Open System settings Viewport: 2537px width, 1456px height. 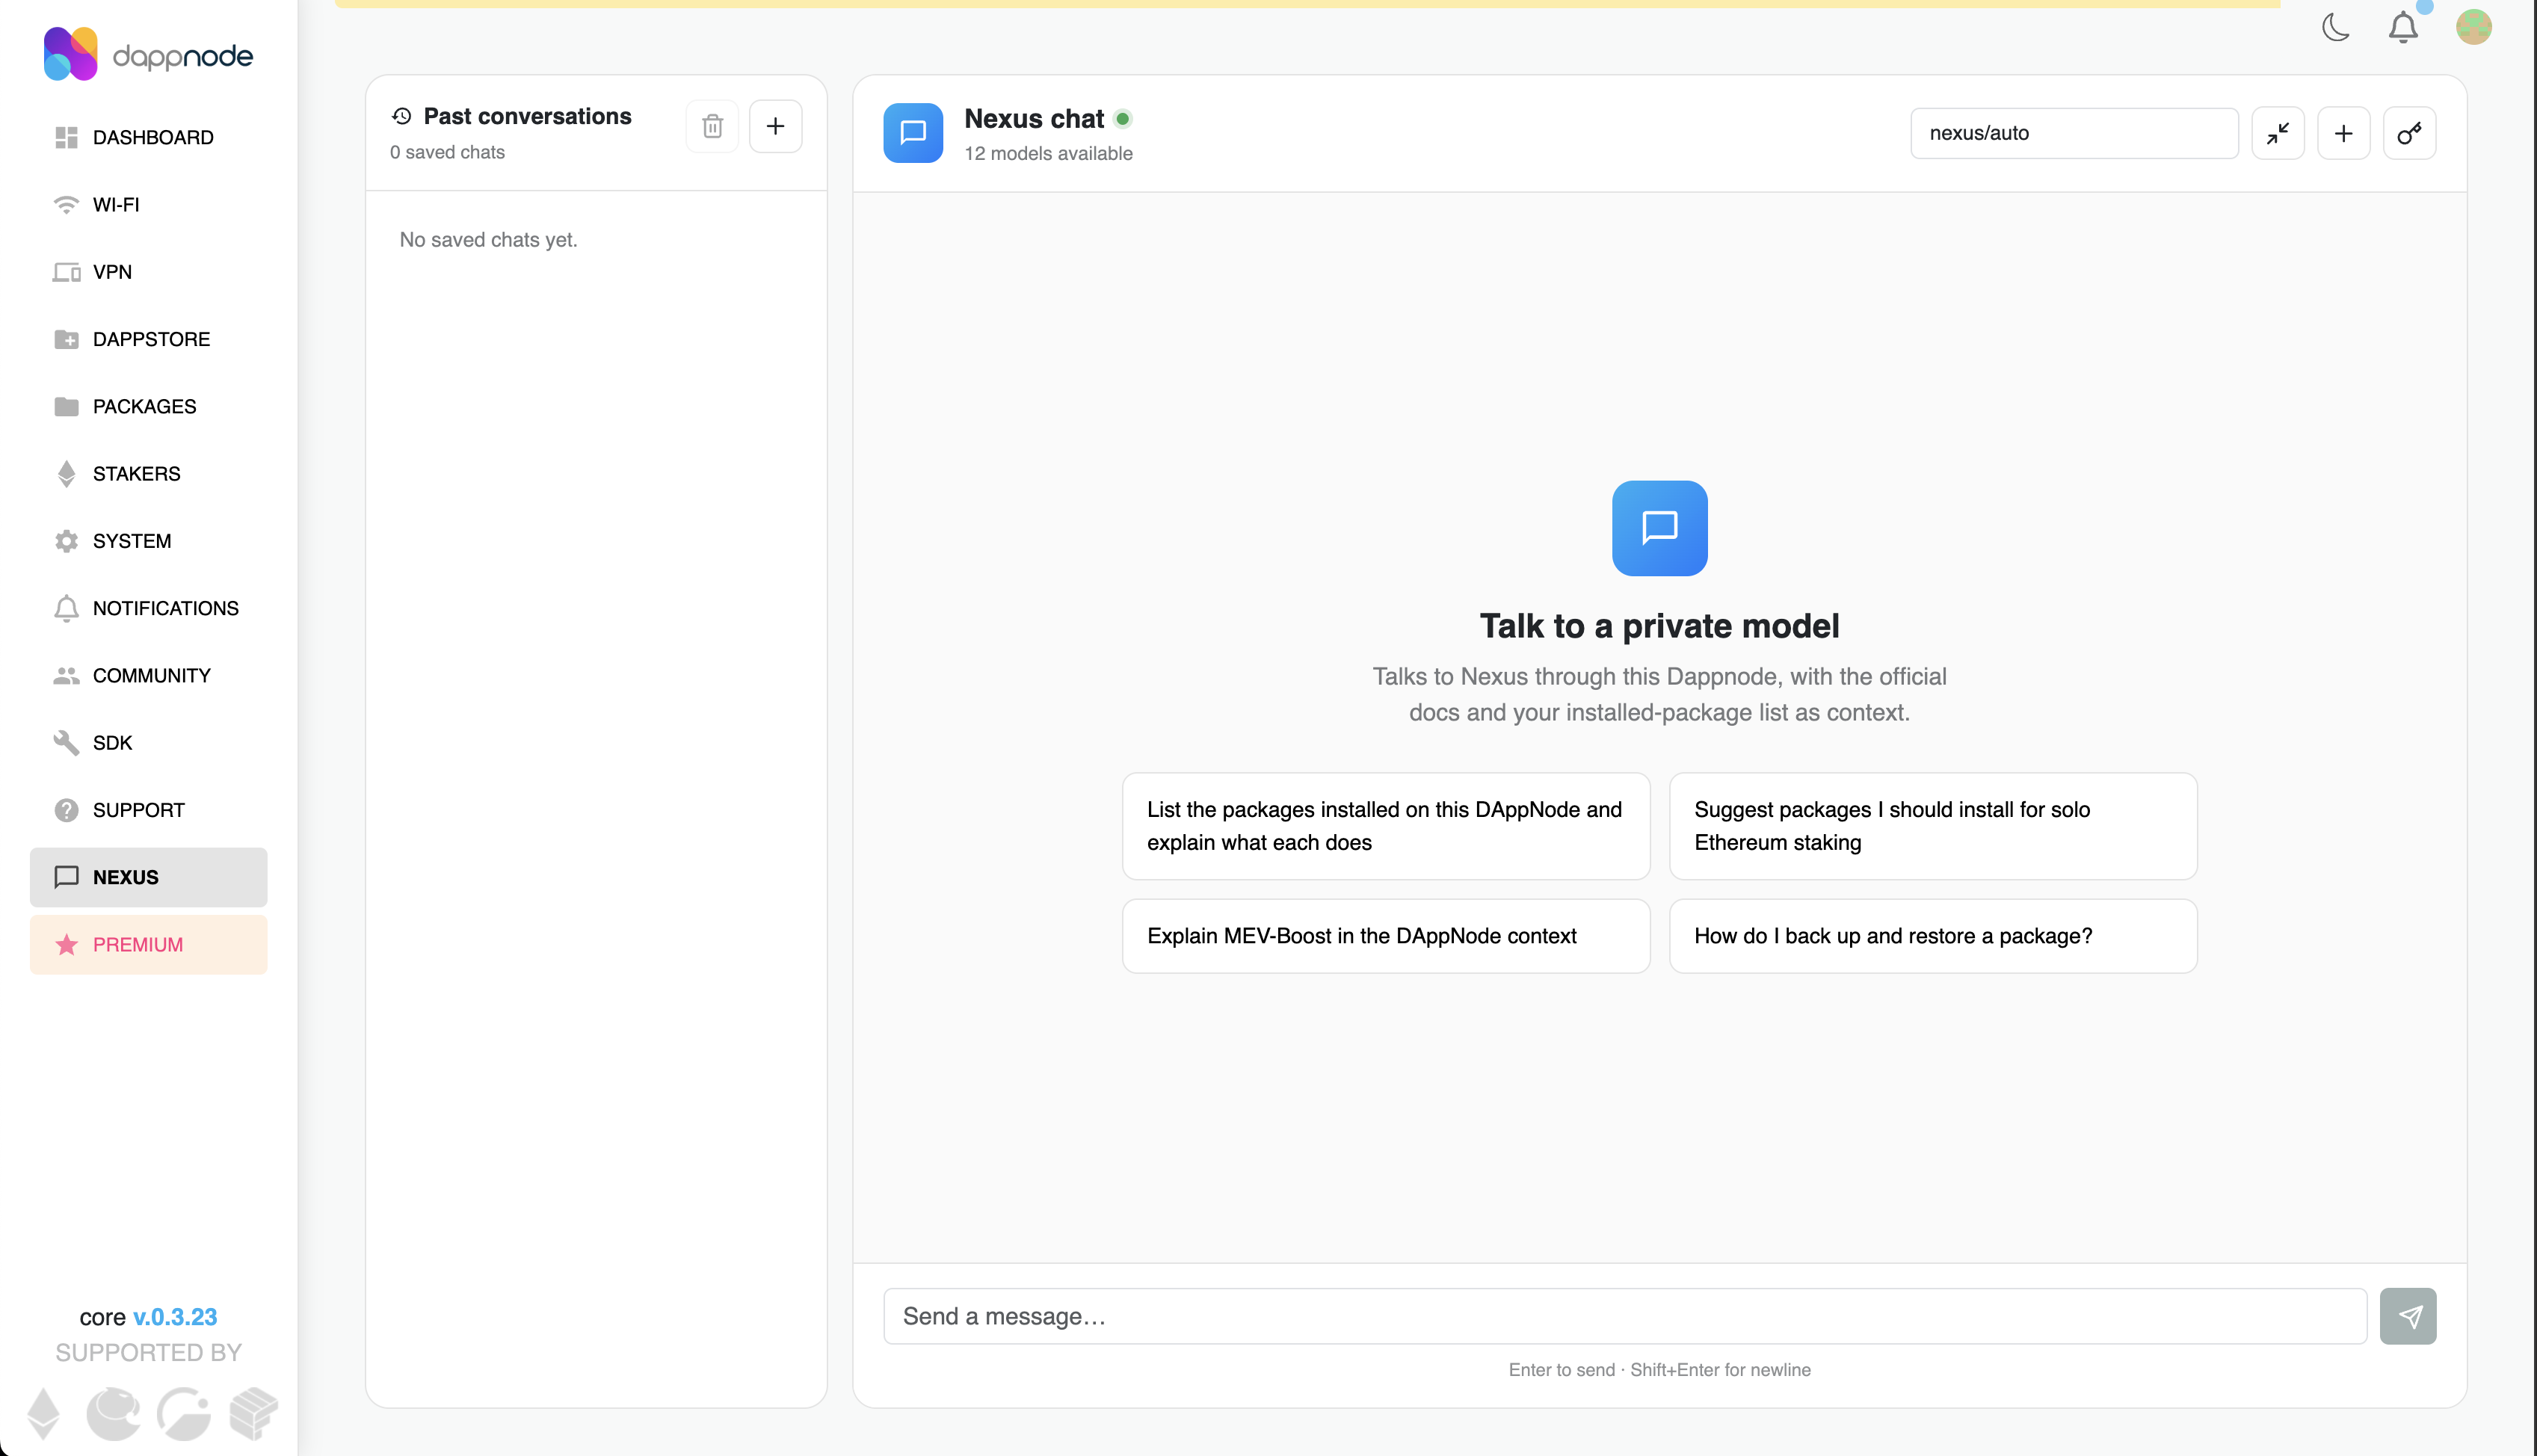click(x=148, y=541)
